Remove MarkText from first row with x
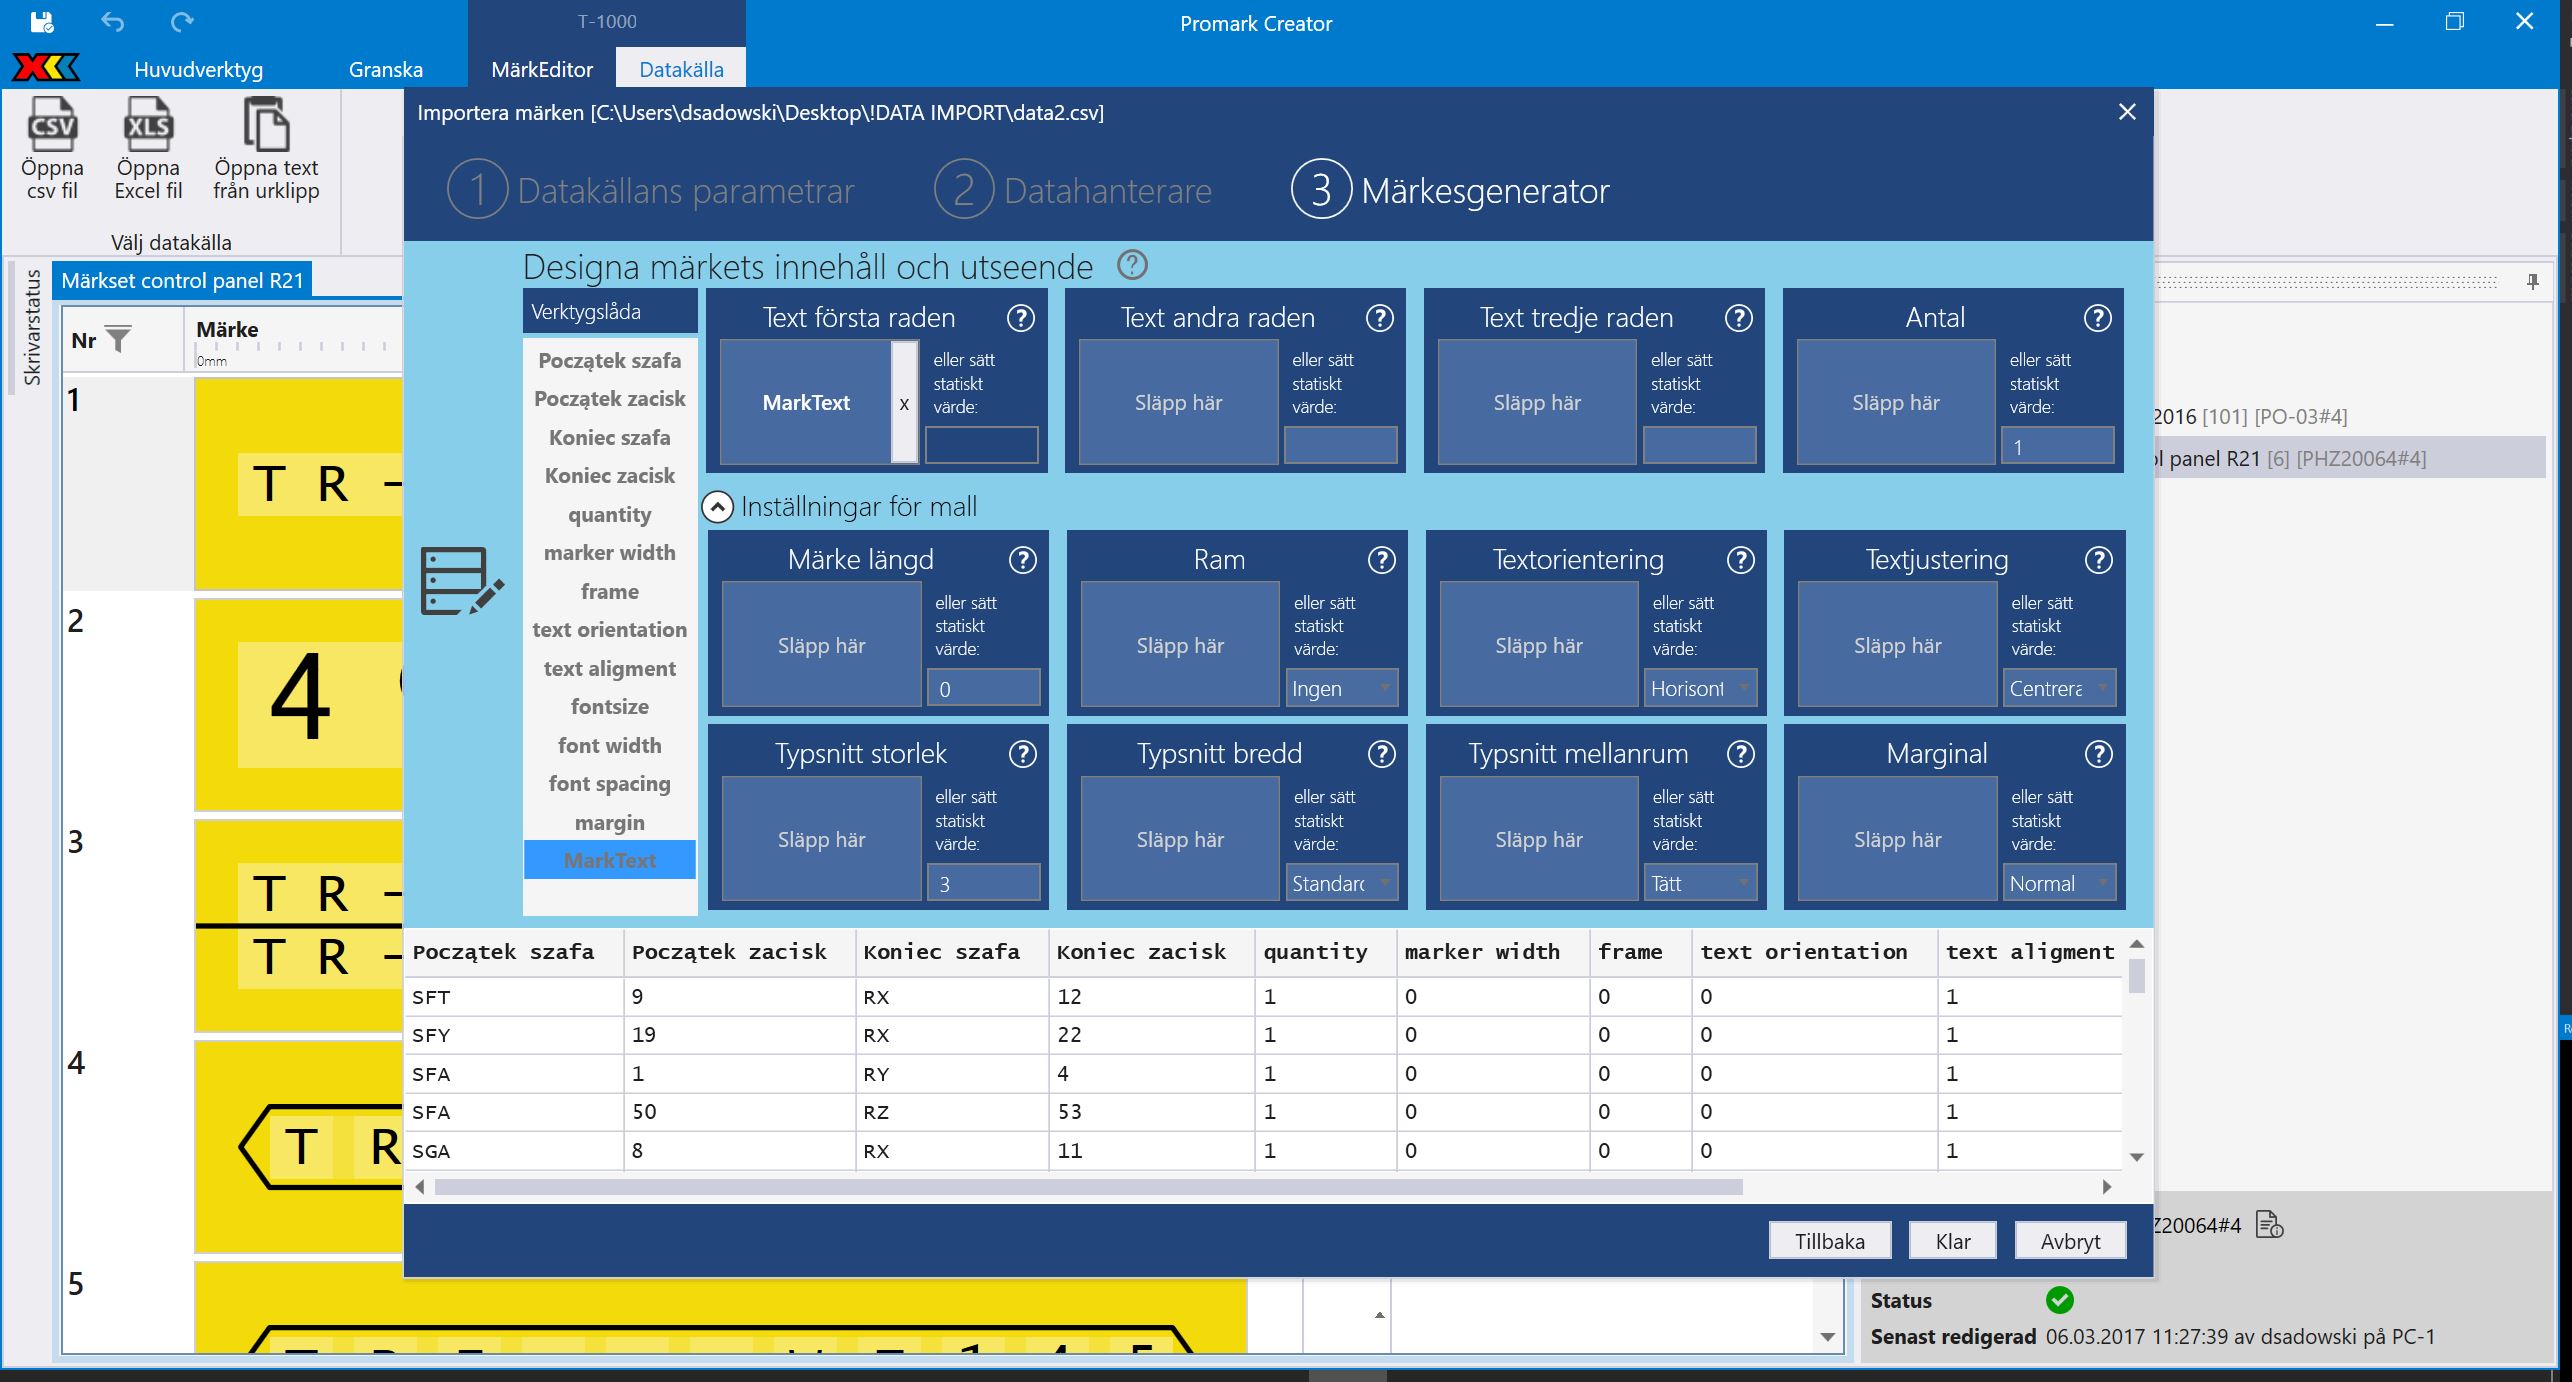 pyautogui.click(x=904, y=403)
